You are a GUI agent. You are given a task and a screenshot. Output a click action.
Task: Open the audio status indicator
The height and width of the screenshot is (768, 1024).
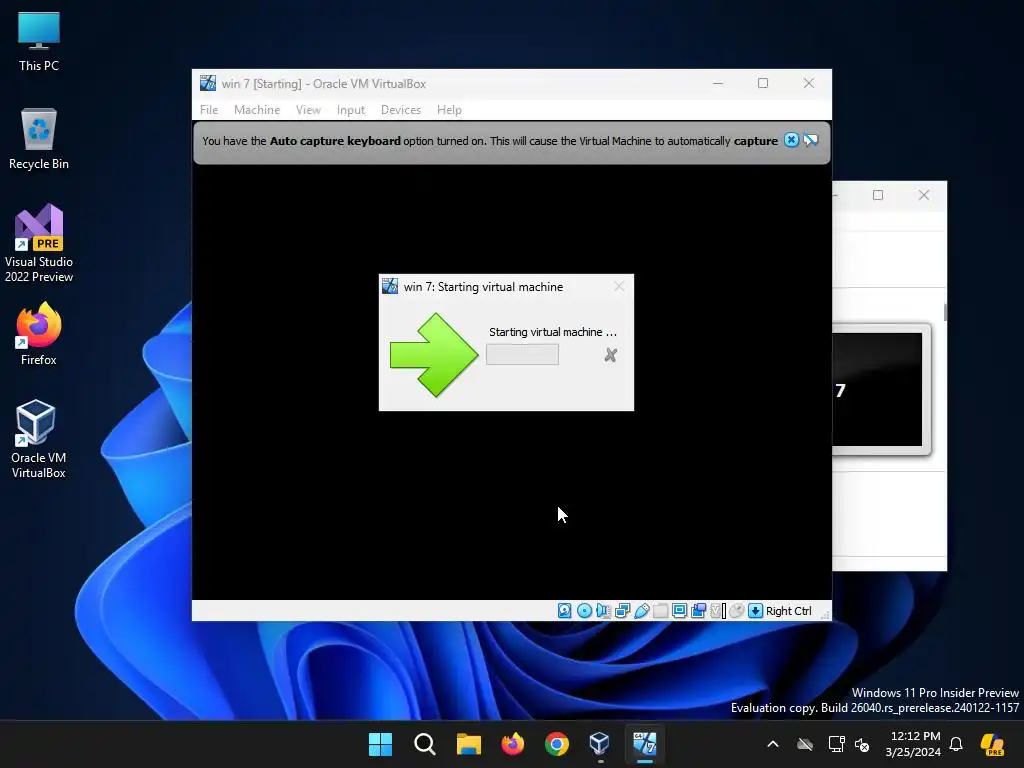tap(603, 611)
